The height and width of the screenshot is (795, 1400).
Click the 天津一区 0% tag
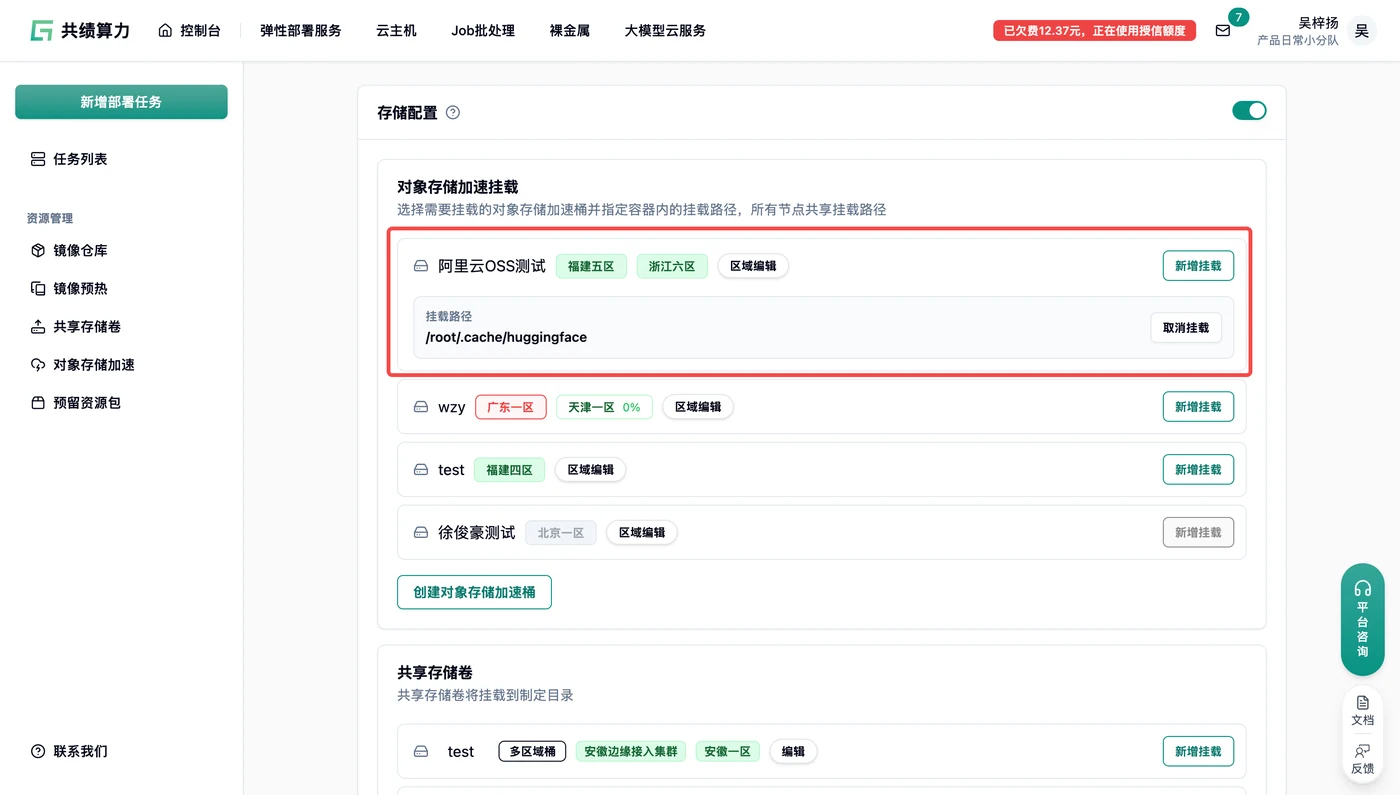[x=604, y=407]
